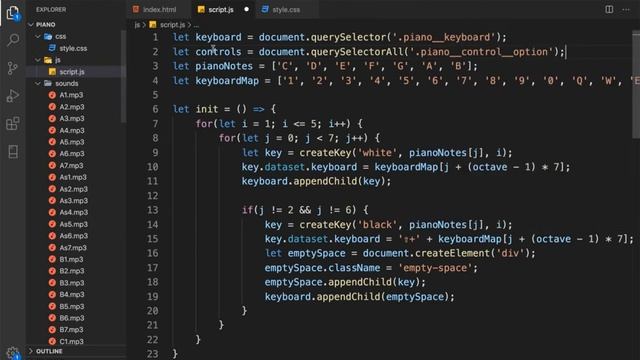Open A1.mp3 in the sounds folder

[x=71, y=95]
